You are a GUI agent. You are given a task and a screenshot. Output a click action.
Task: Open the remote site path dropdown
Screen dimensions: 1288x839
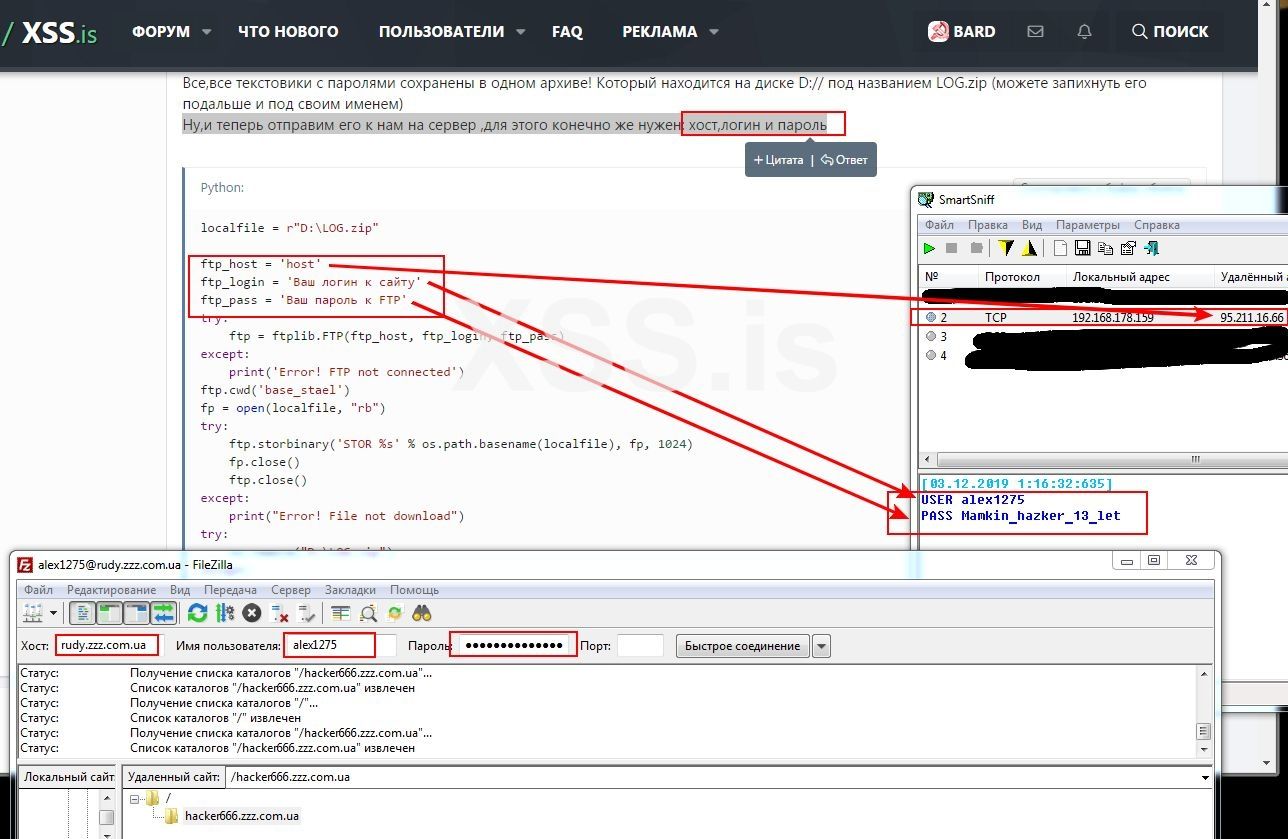1204,777
